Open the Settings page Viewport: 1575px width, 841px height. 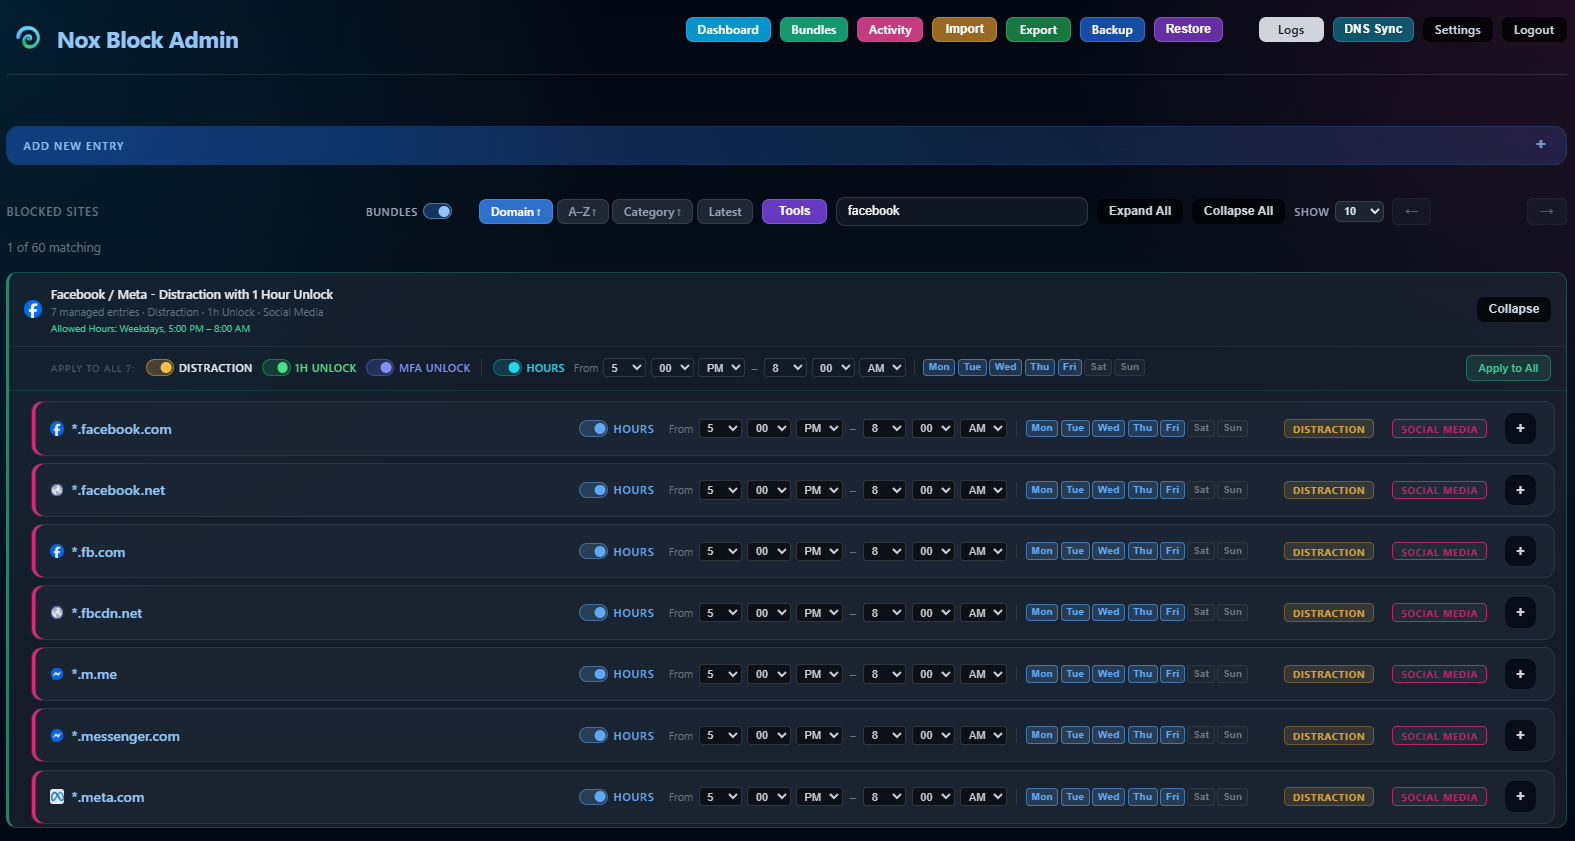click(1458, 30)
